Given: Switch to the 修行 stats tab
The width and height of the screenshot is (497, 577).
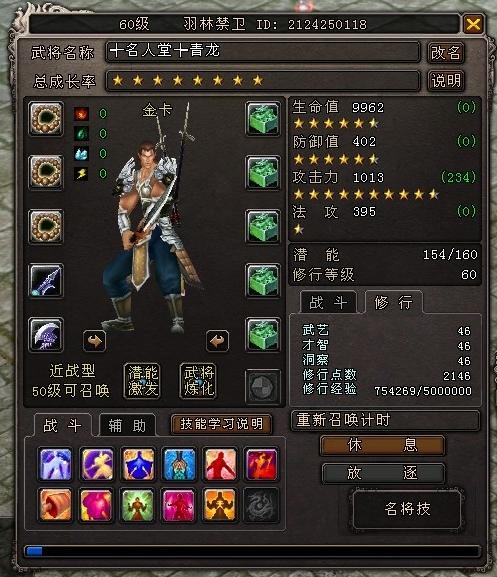Looking at the screenshot, I should click(394, 302).
